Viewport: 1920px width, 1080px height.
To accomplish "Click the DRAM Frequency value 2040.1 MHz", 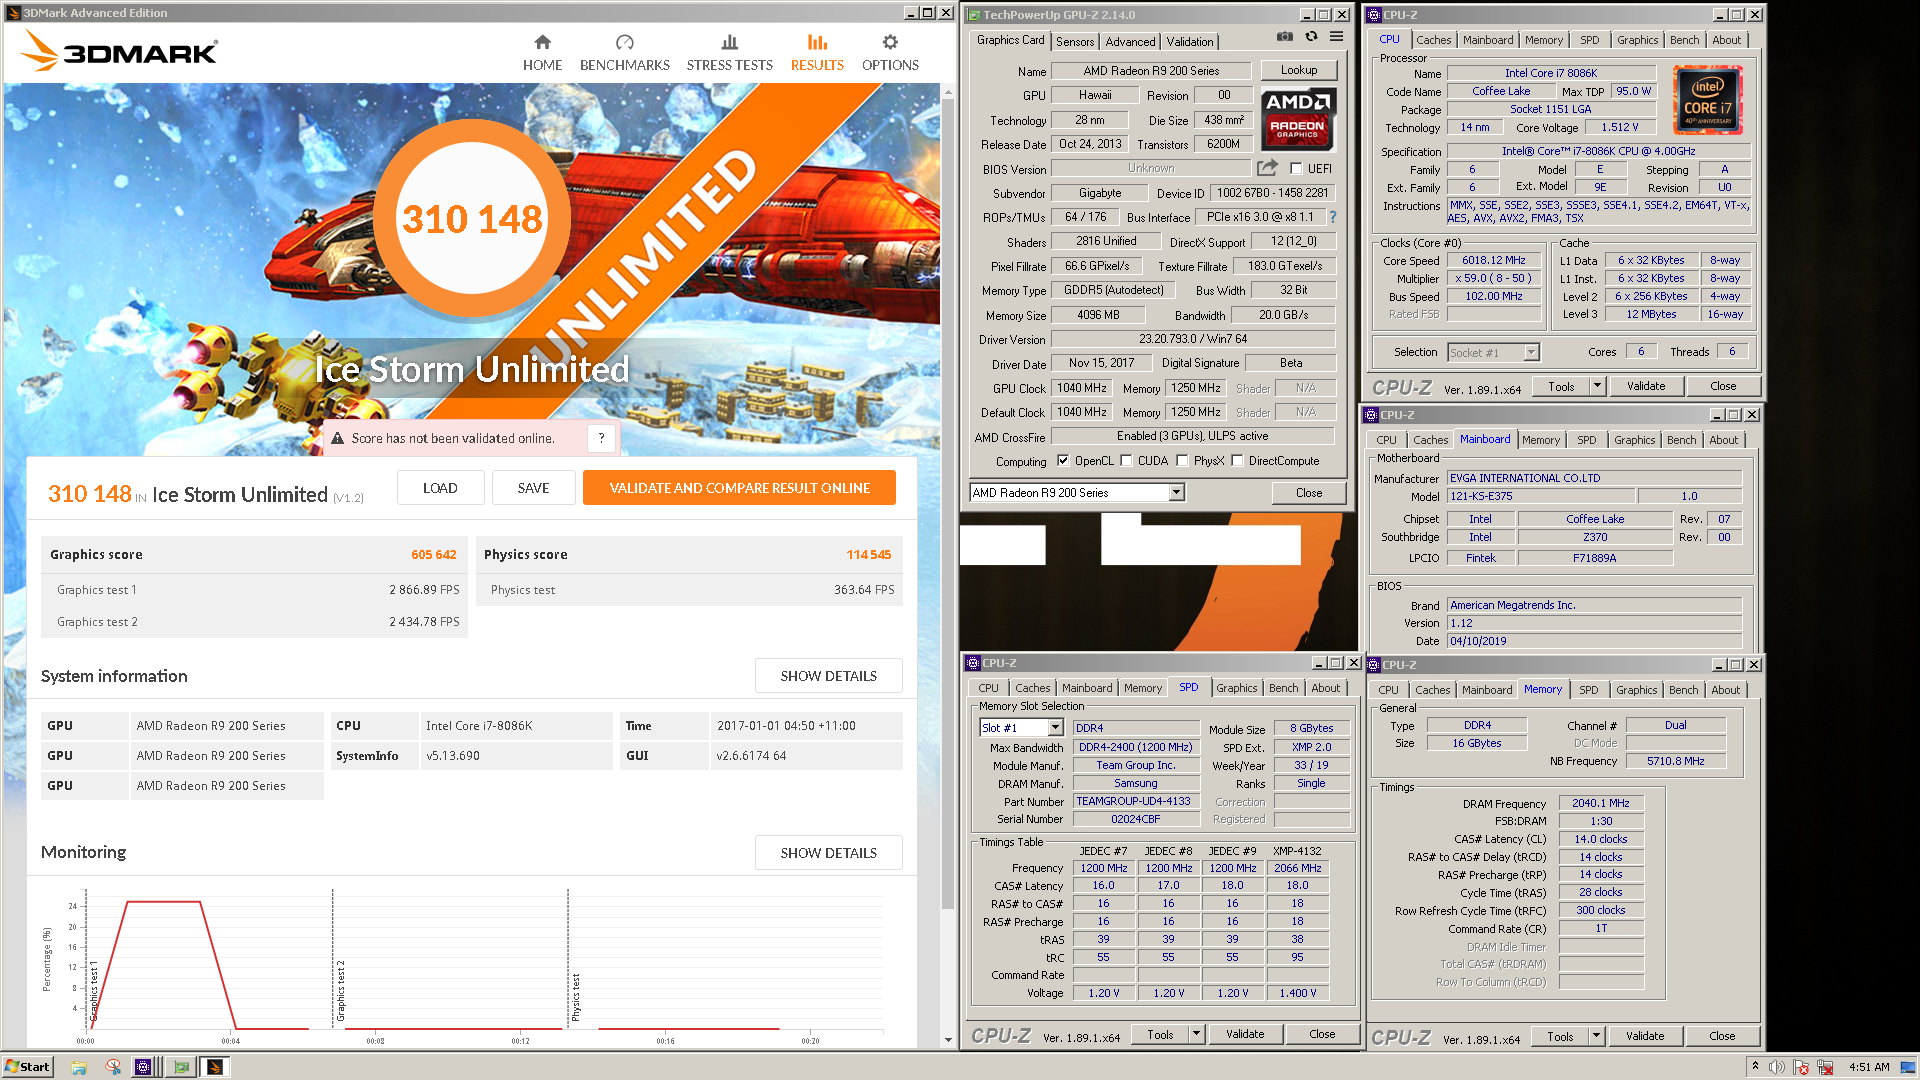I will pyautogui.click(x=1600, y=803).
